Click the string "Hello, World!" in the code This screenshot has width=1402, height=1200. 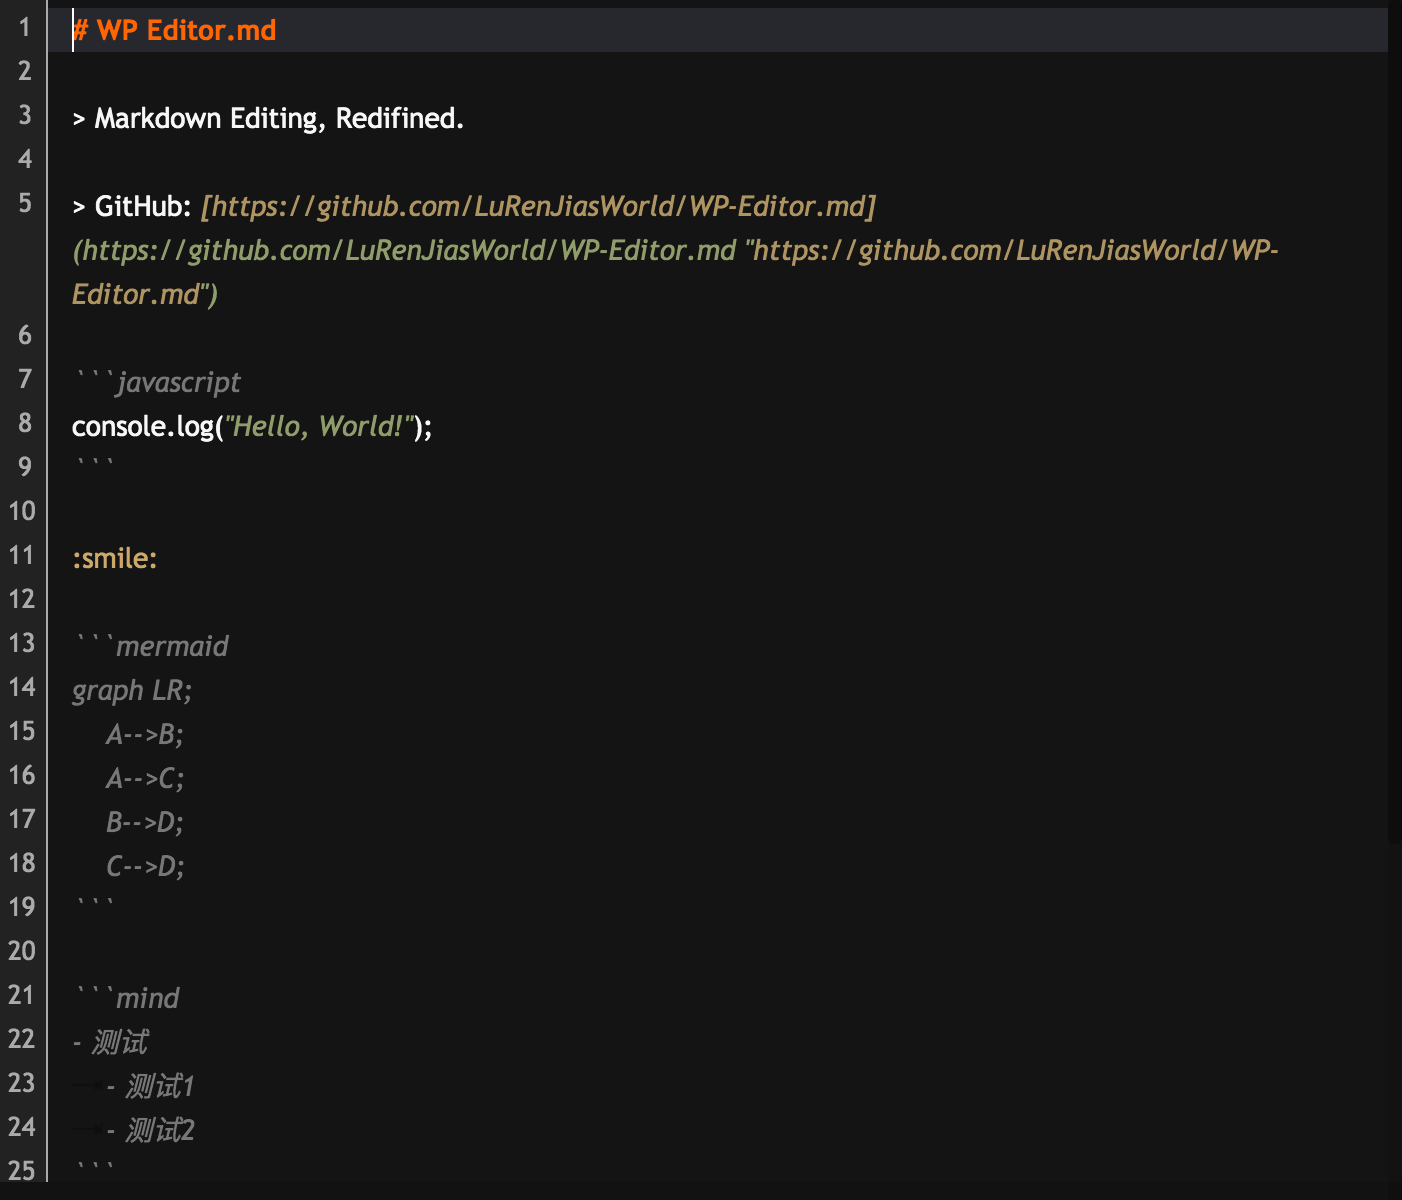click(319, 426)
